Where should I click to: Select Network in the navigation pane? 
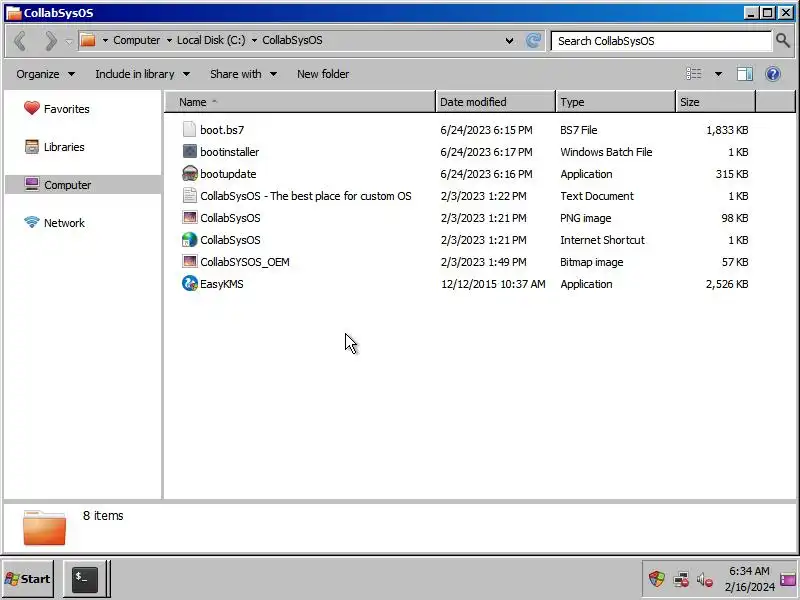54,223
